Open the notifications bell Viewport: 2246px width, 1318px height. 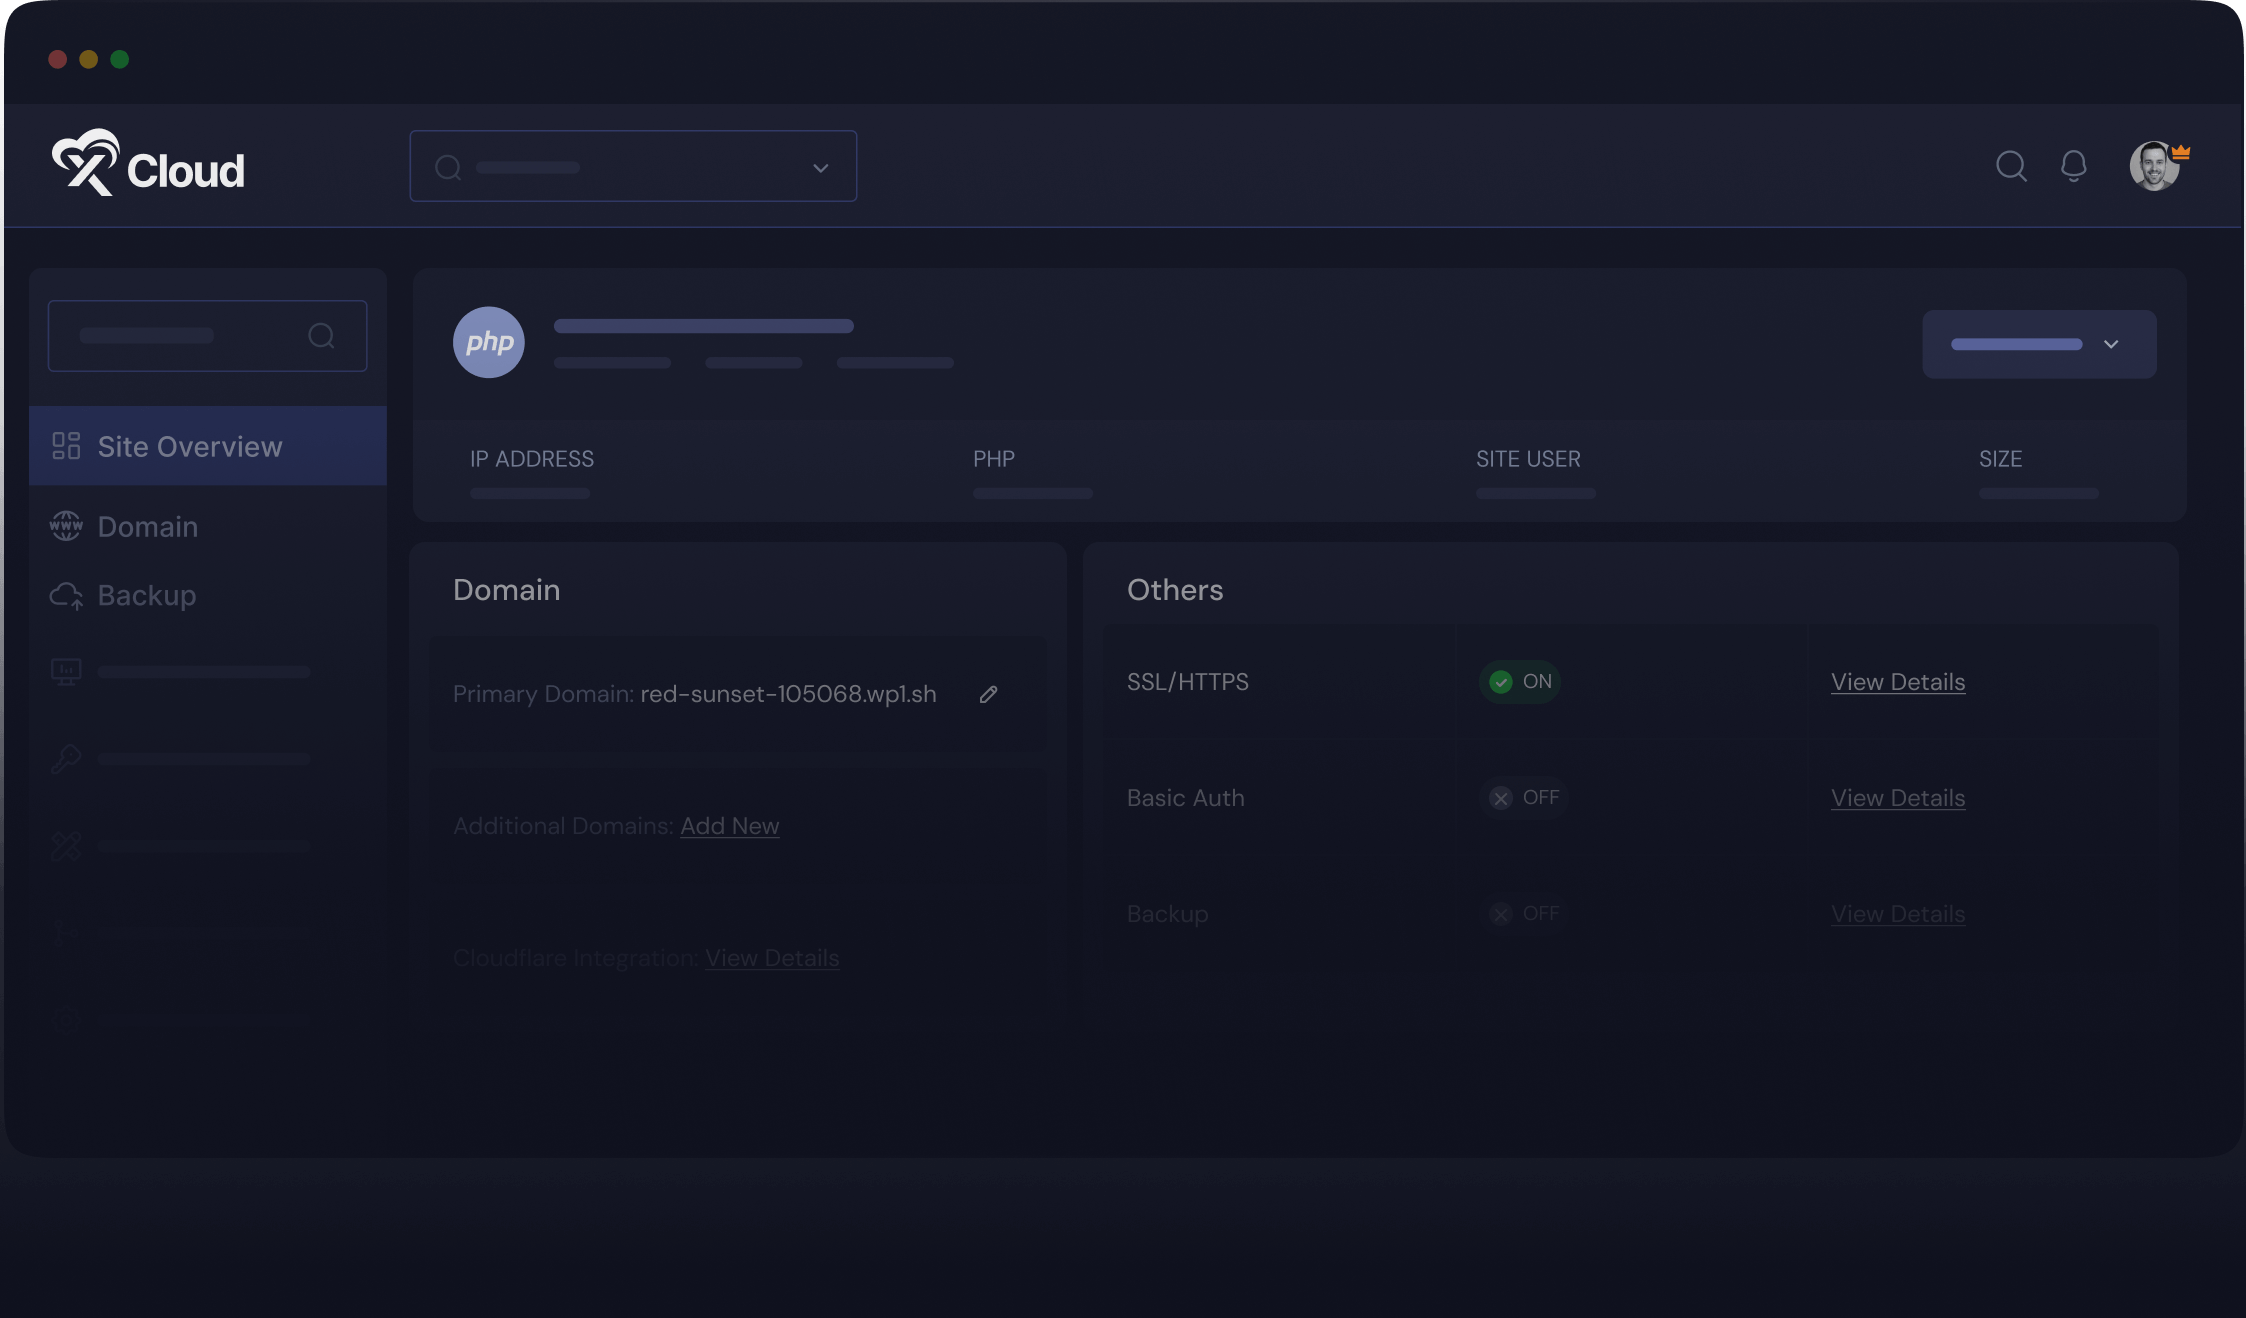2074,166
